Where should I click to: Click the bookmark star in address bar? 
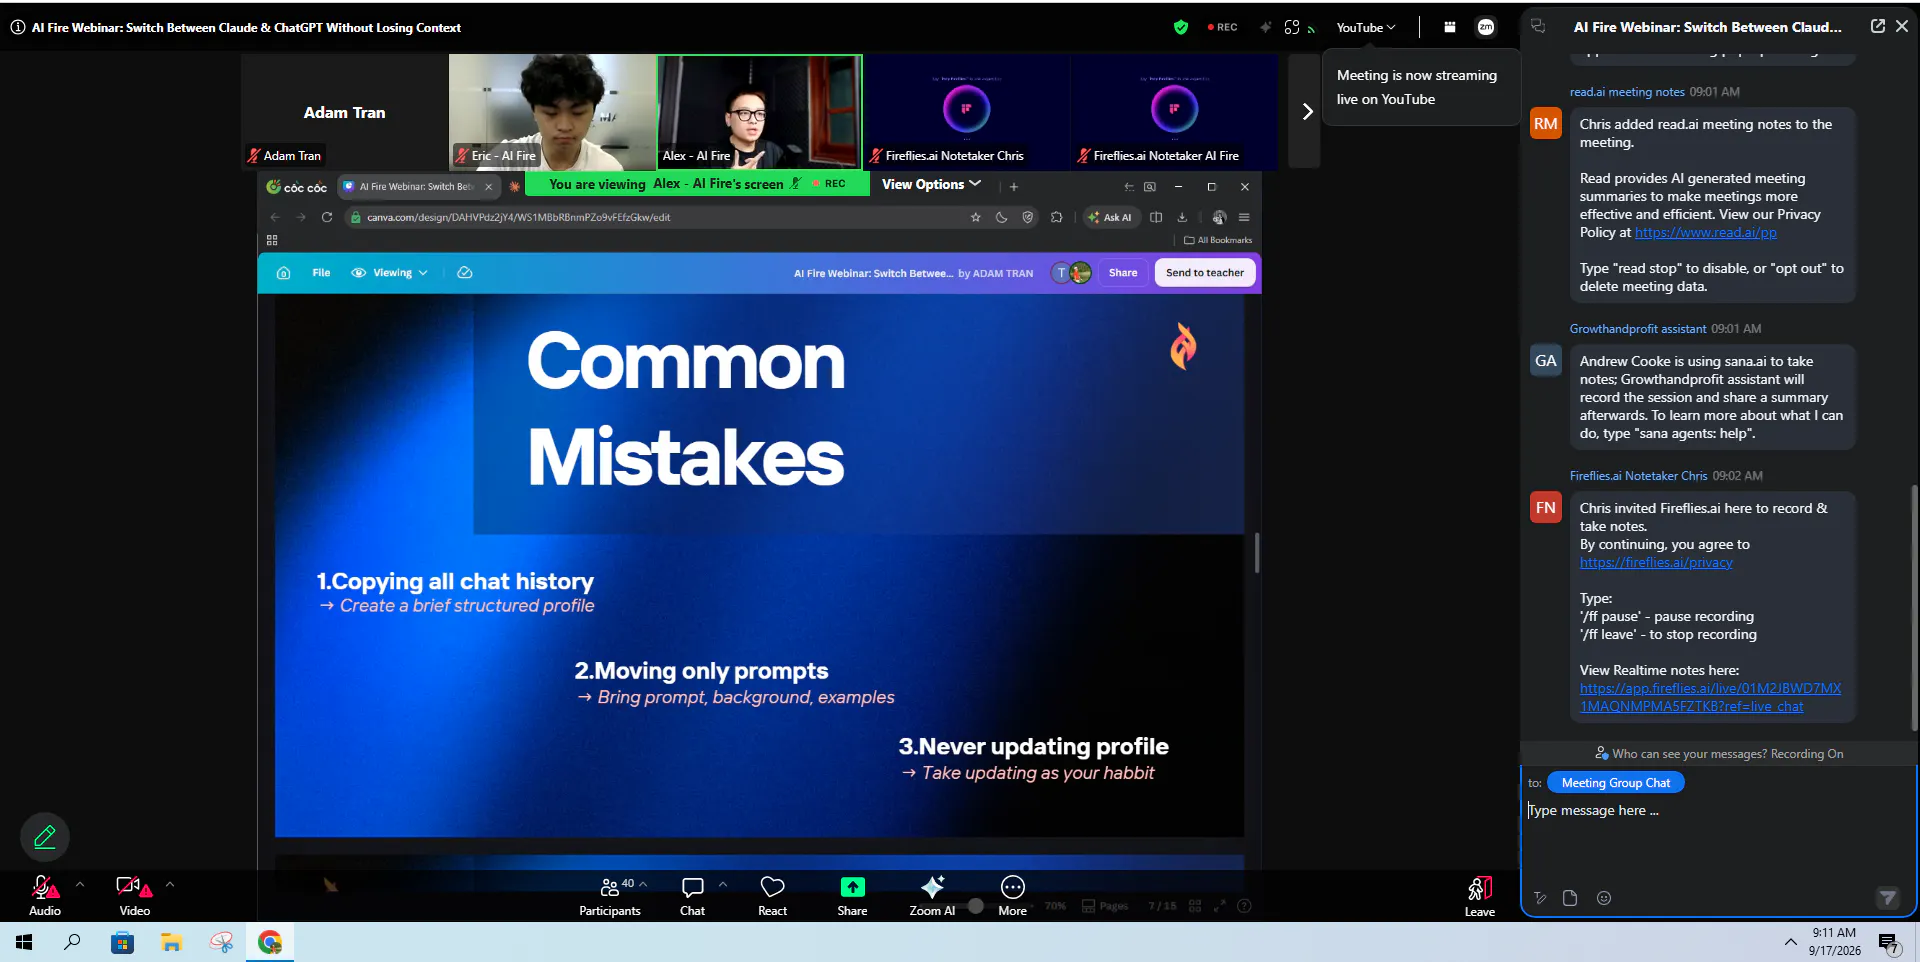click(x=976, y=217)
